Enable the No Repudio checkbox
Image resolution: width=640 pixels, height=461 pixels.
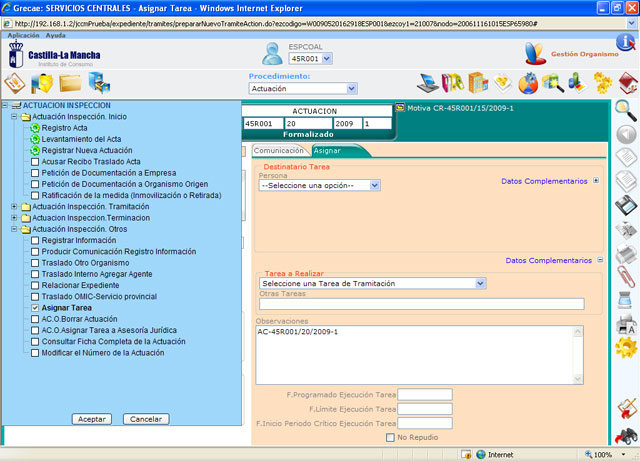coord(390,437)
